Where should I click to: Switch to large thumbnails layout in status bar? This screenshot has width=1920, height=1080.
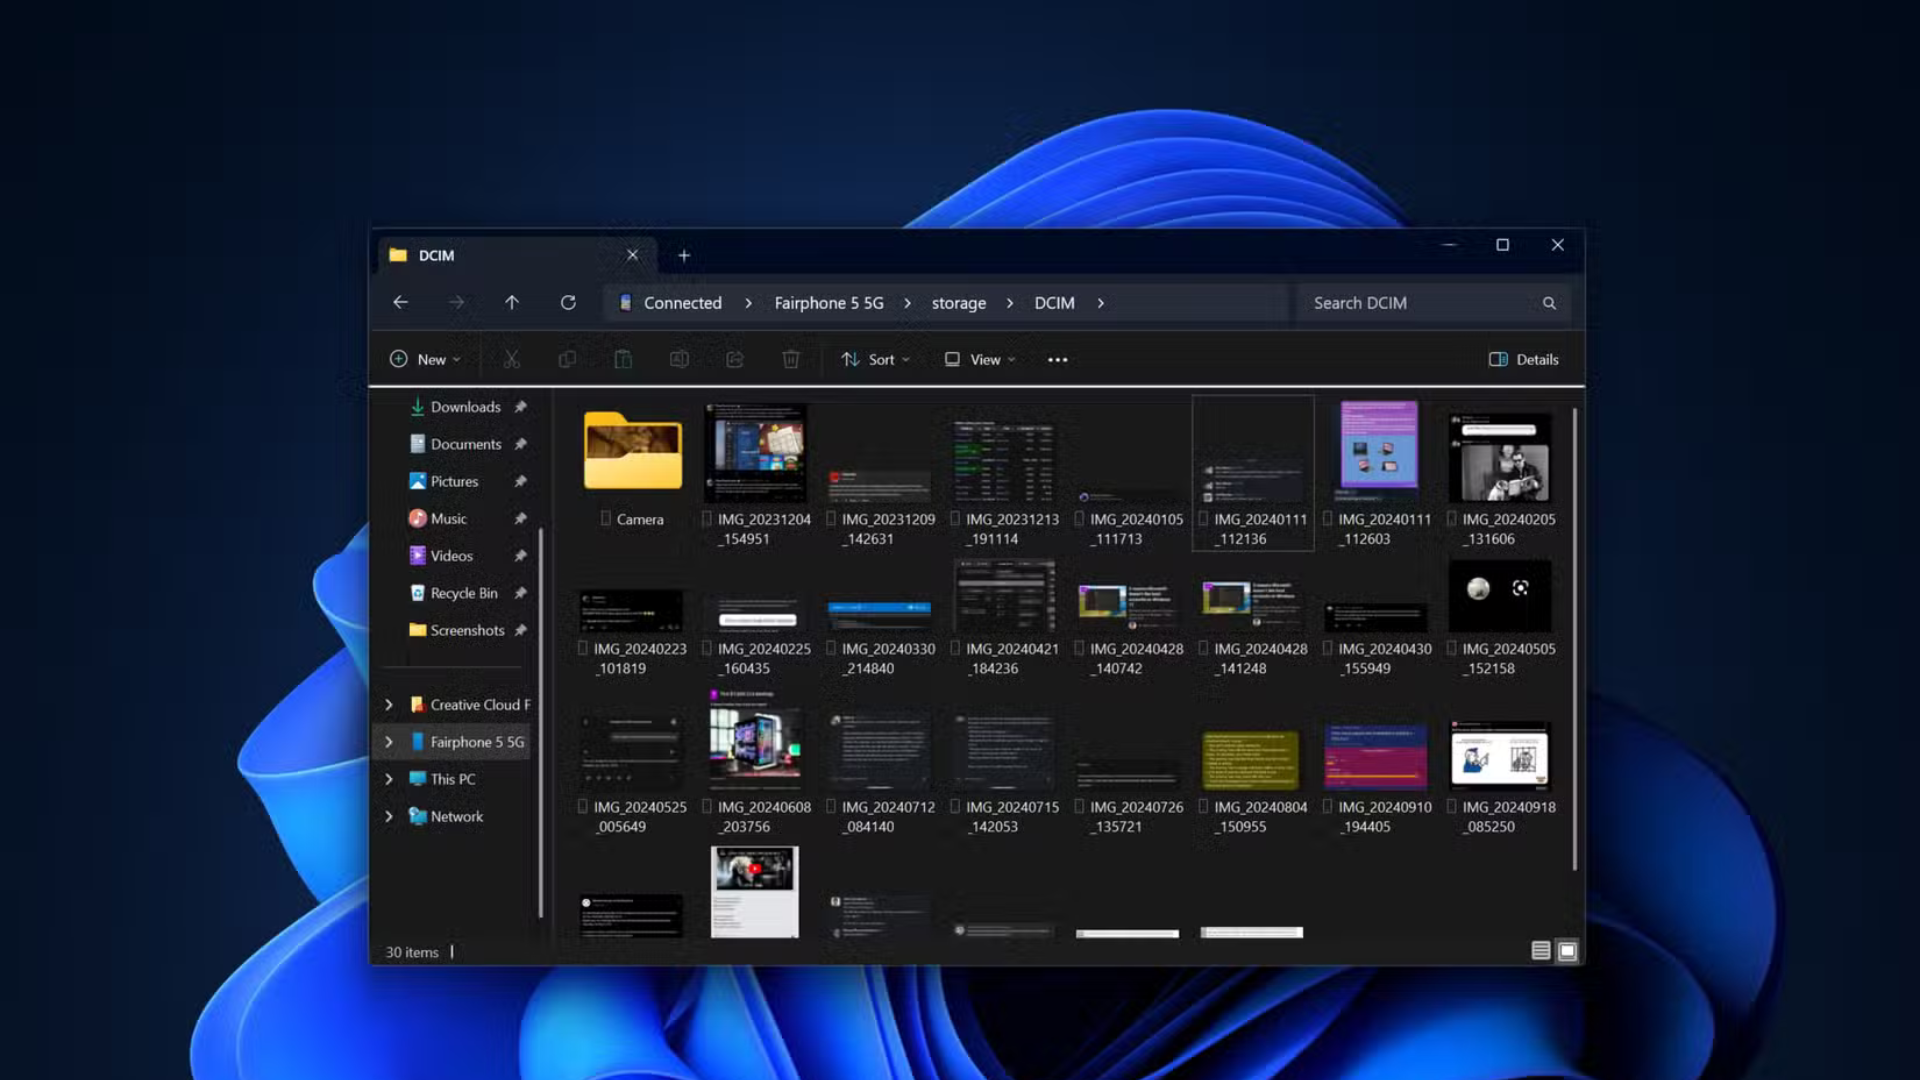coord(1566,950)
